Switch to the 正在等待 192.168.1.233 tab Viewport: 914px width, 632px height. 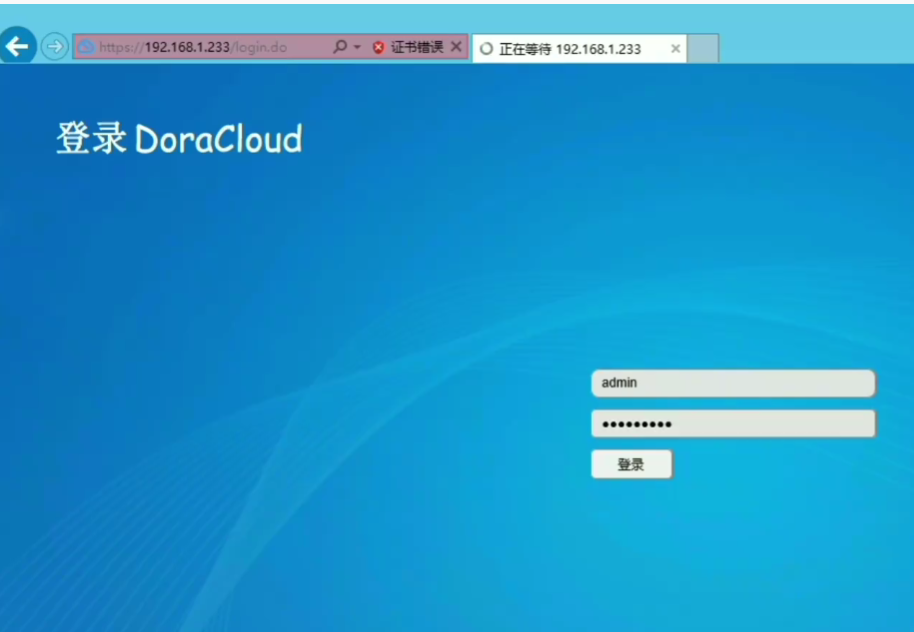(x=579, y=48)
